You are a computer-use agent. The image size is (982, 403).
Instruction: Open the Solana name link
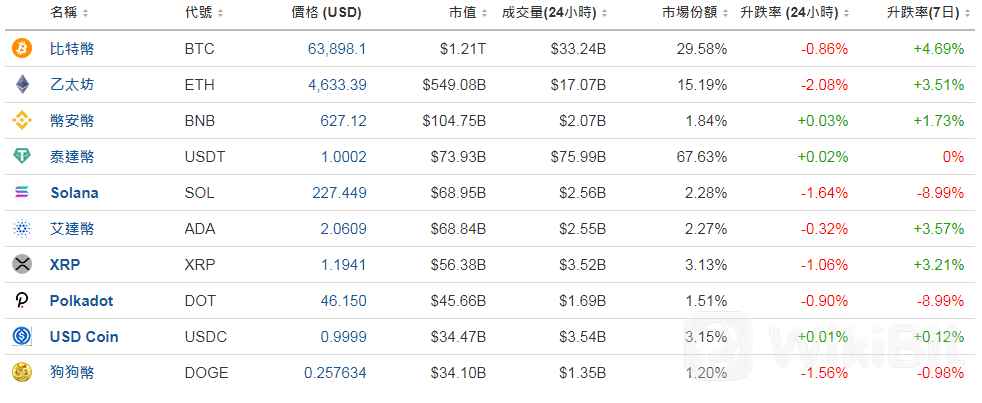(74, 192)
